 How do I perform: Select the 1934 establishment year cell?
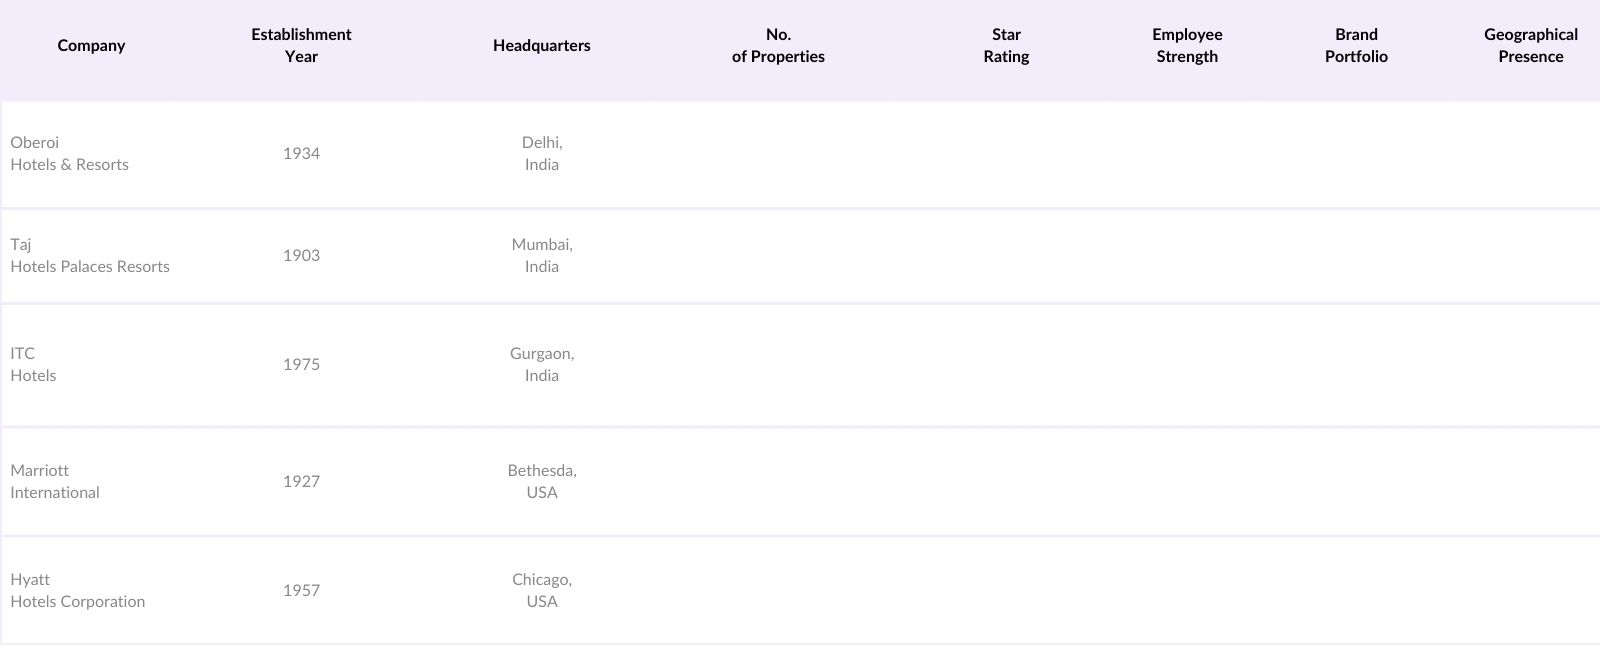point(301,154)
